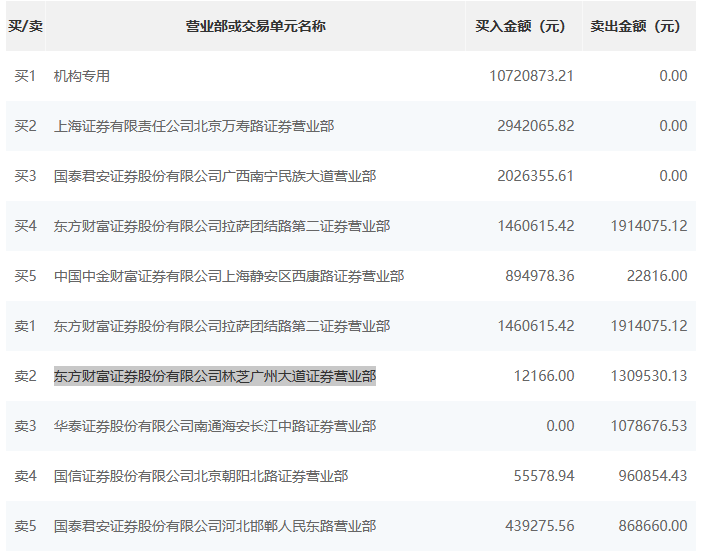Select the 卖1 row label

coord(25,326)
